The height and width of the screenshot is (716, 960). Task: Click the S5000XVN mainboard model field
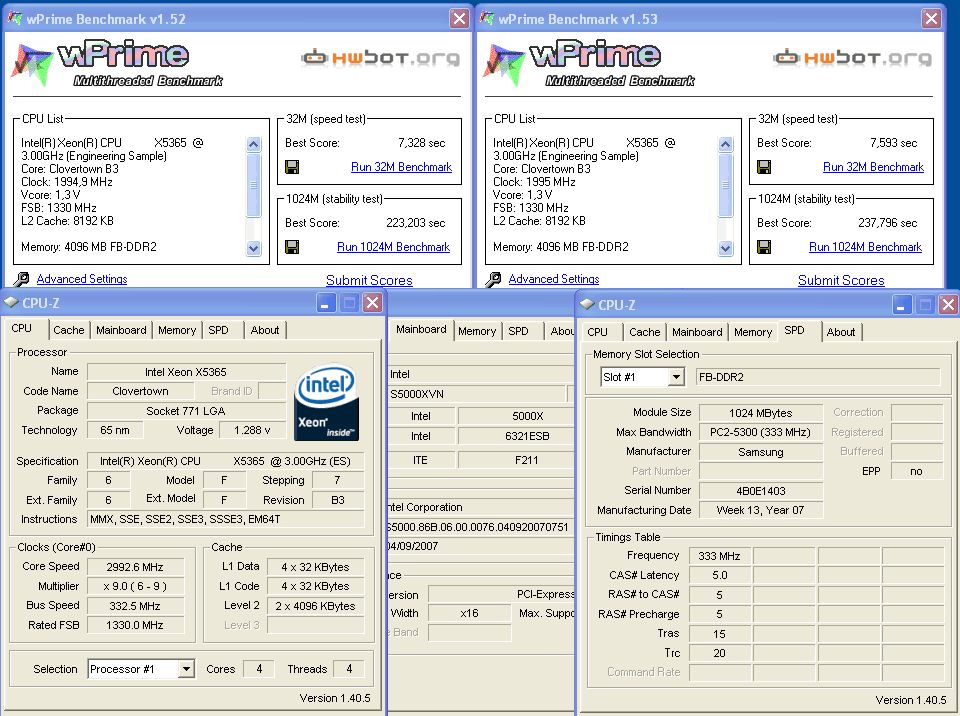point(476,394)
